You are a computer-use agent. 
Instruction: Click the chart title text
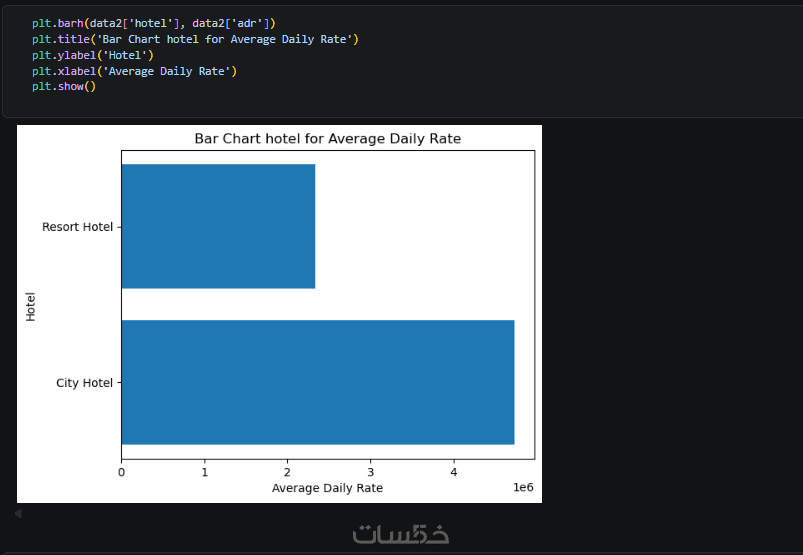[327, 138]
